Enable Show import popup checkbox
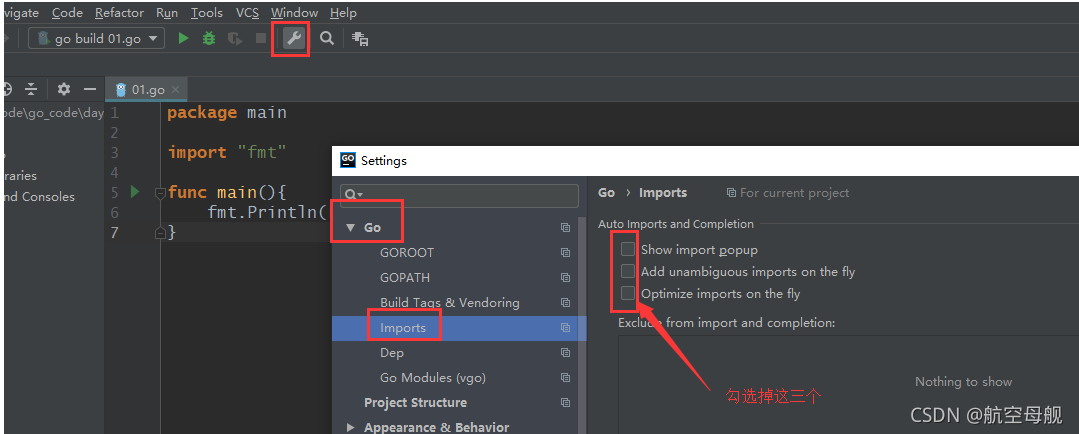 tap(628, 249)
